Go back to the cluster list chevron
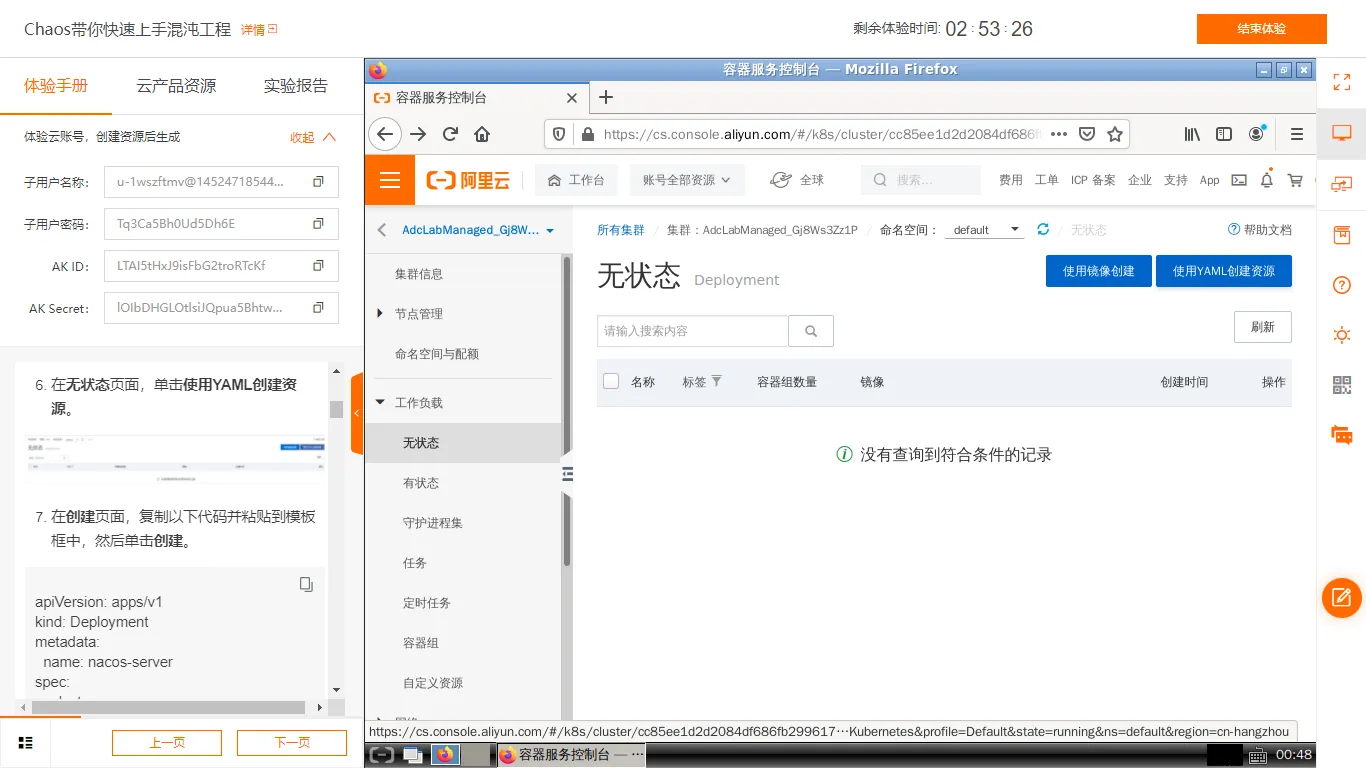Screen dimensions: 1366x768 [x=381, y=230]
